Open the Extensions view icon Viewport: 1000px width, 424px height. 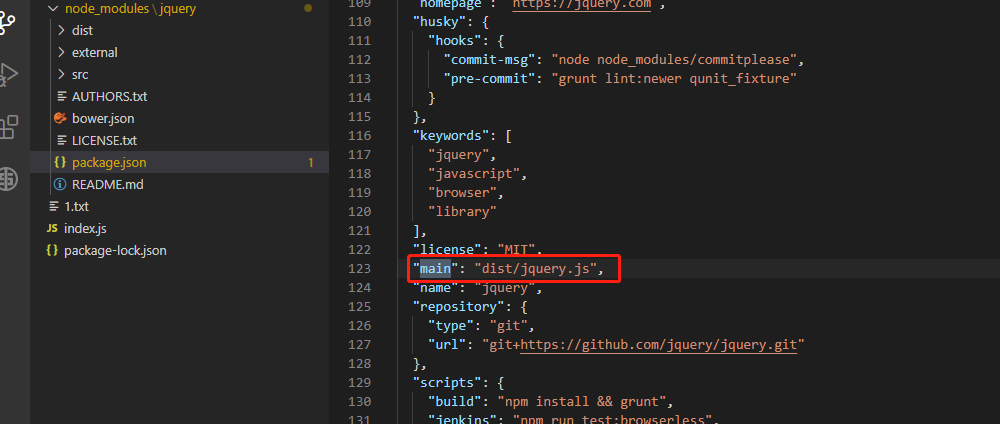pos(8,127)
